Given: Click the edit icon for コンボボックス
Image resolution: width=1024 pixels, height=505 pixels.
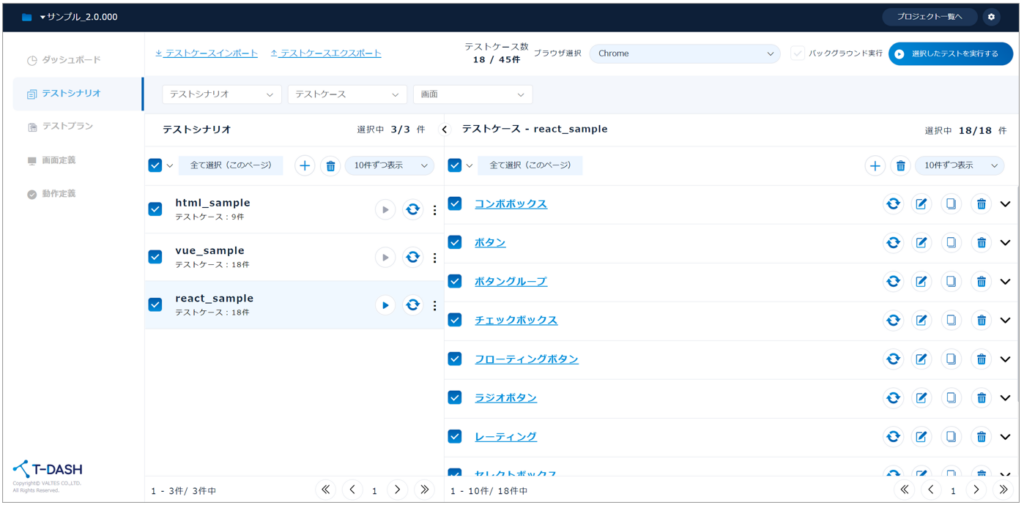Looking at the screenshot, I should 921,204.
